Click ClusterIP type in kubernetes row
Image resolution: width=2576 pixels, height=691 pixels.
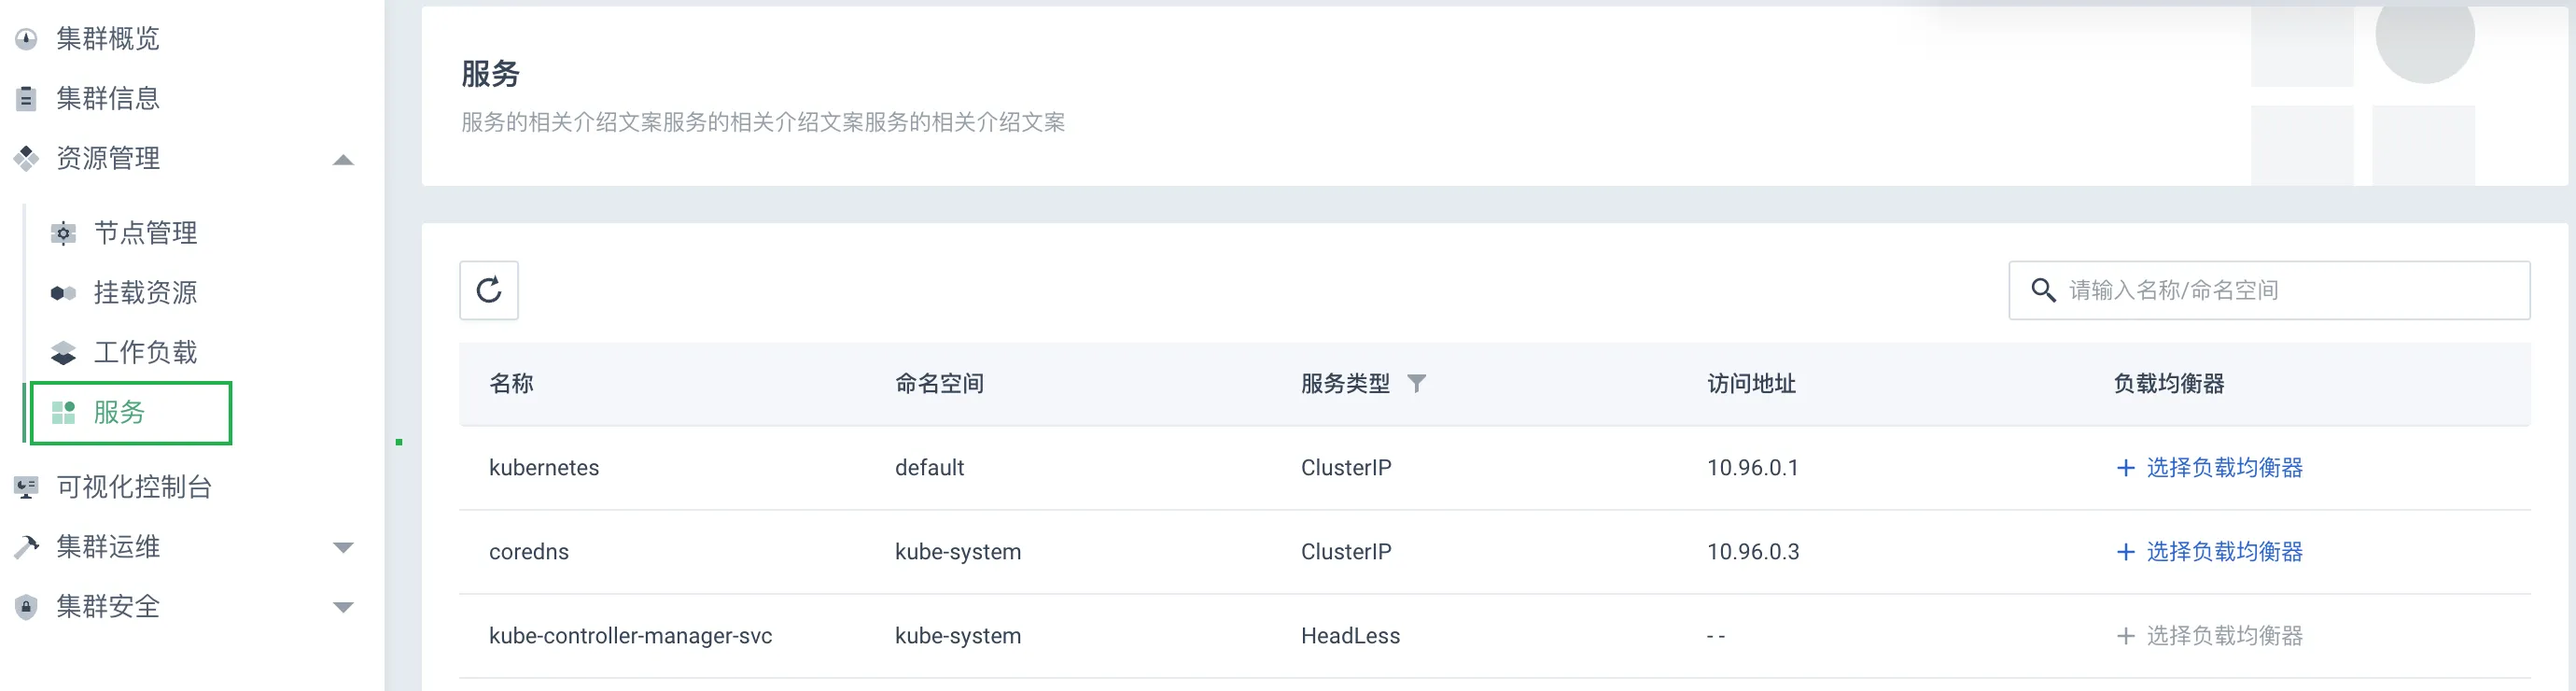[x=1346, y=468]
